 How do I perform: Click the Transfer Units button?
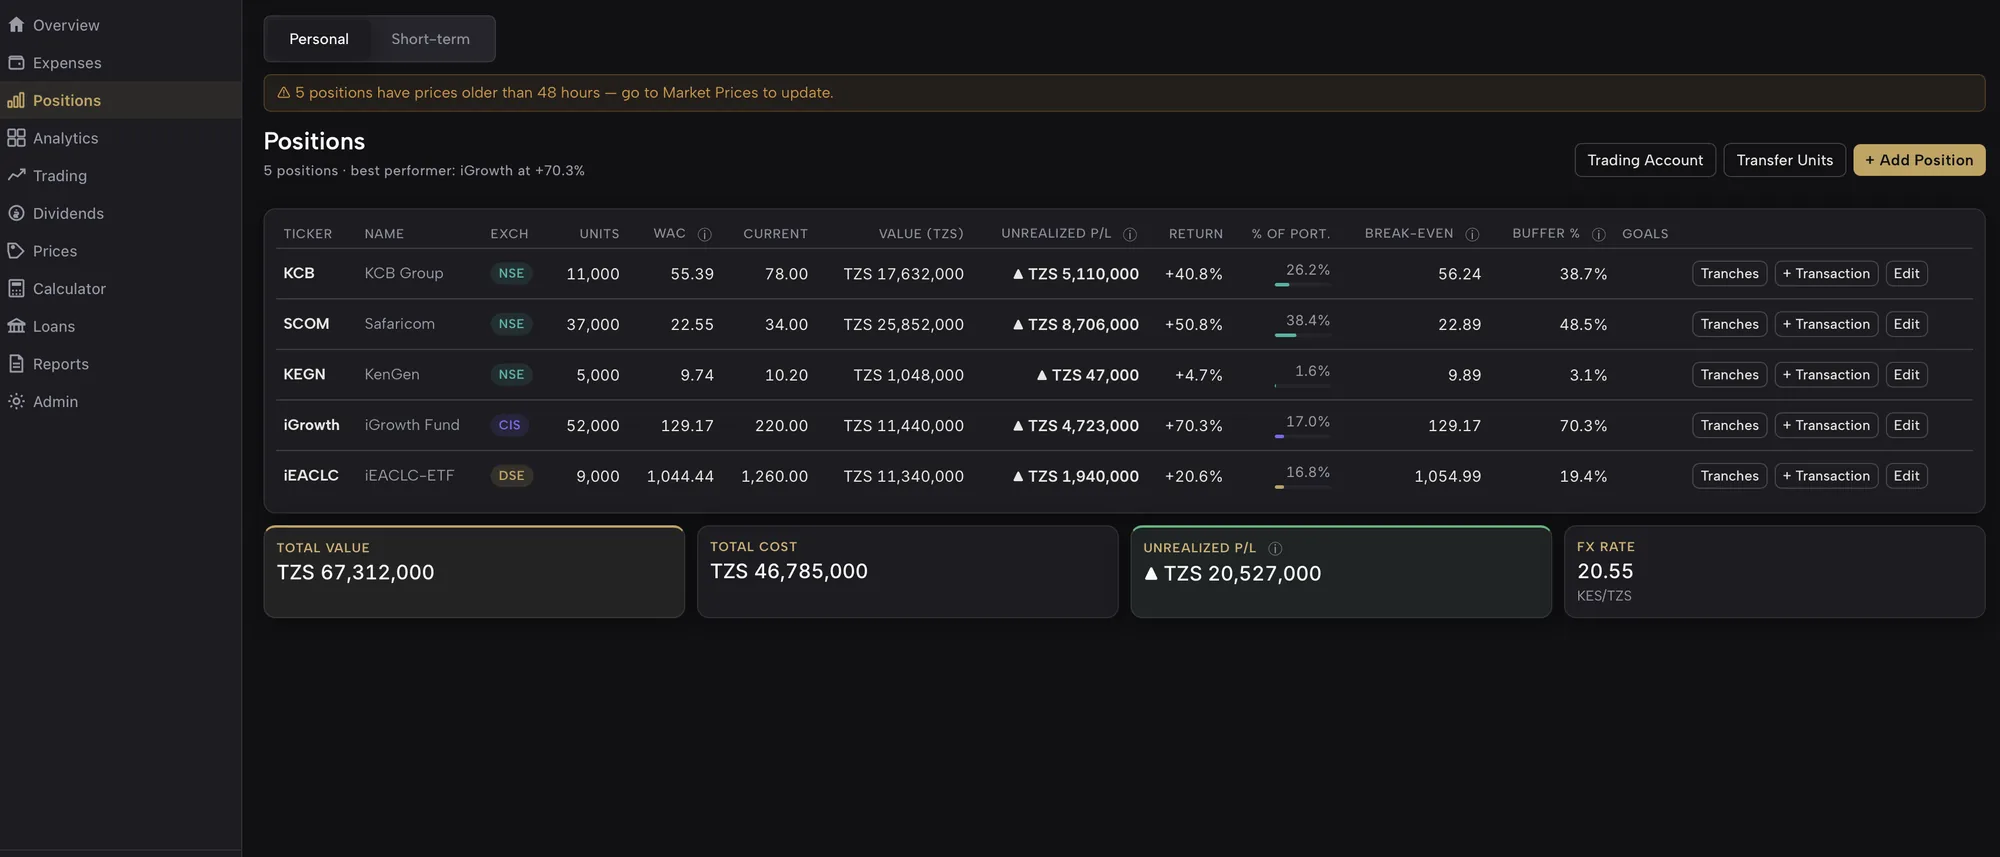pos(1784,160)
